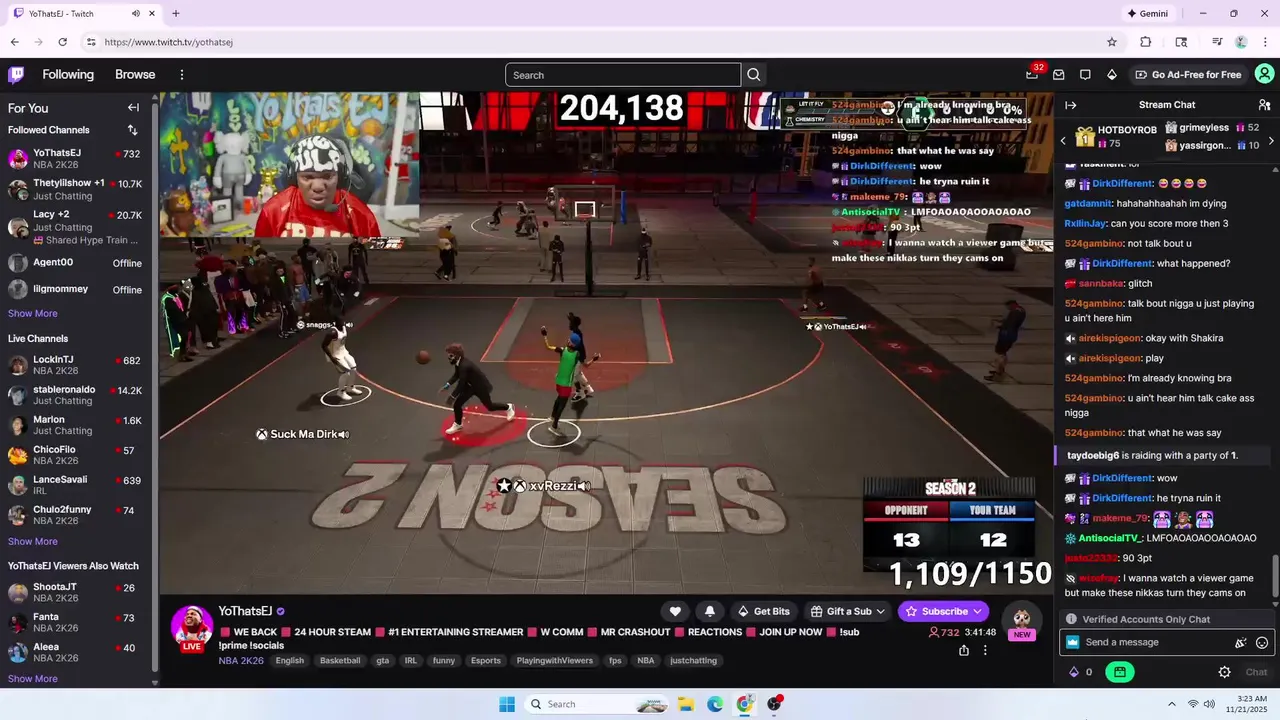Open the user avatar menu

(x=1264, y=75)
